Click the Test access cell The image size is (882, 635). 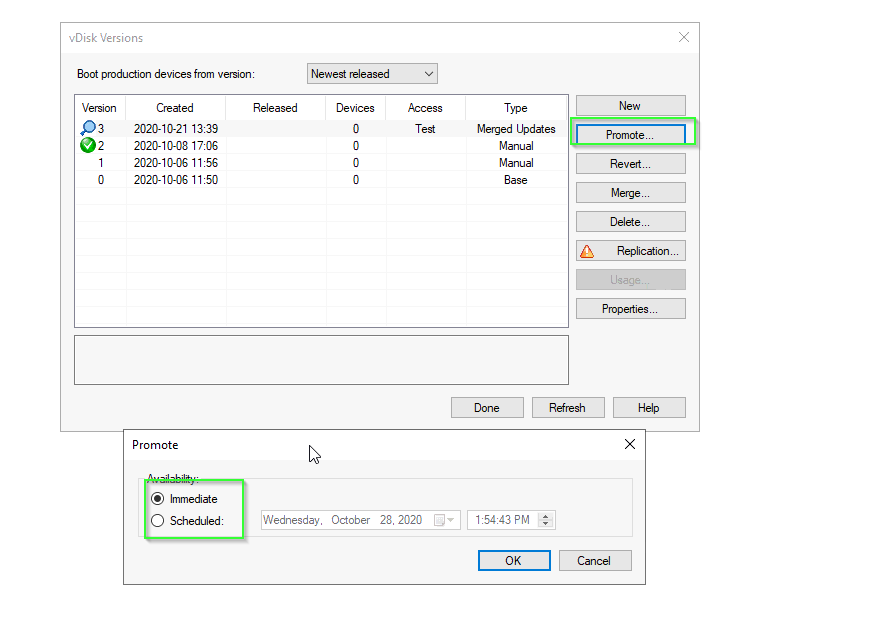[425, 129]
